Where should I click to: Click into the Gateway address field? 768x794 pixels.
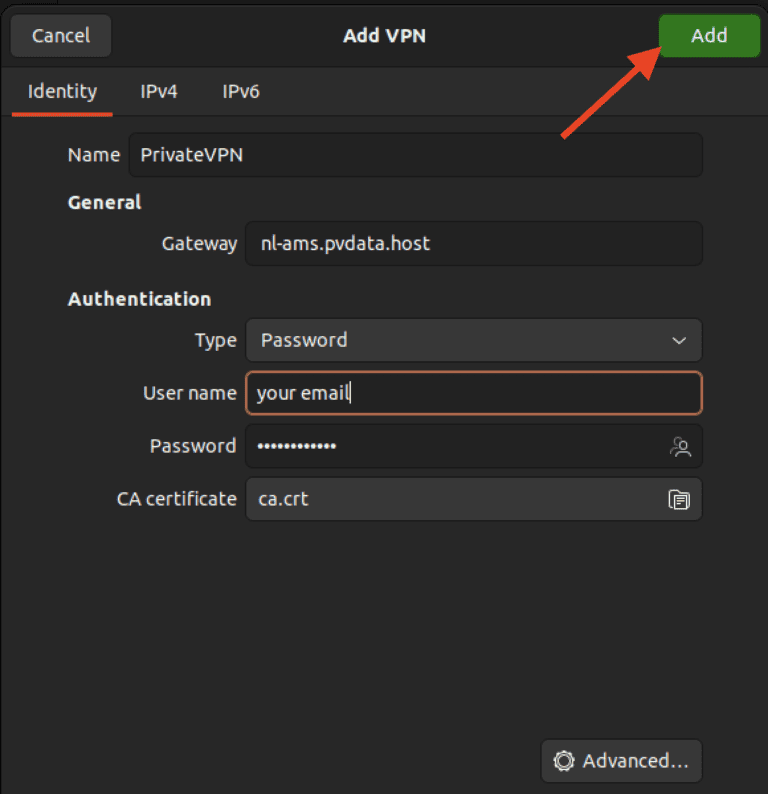(x=473, y=244)
